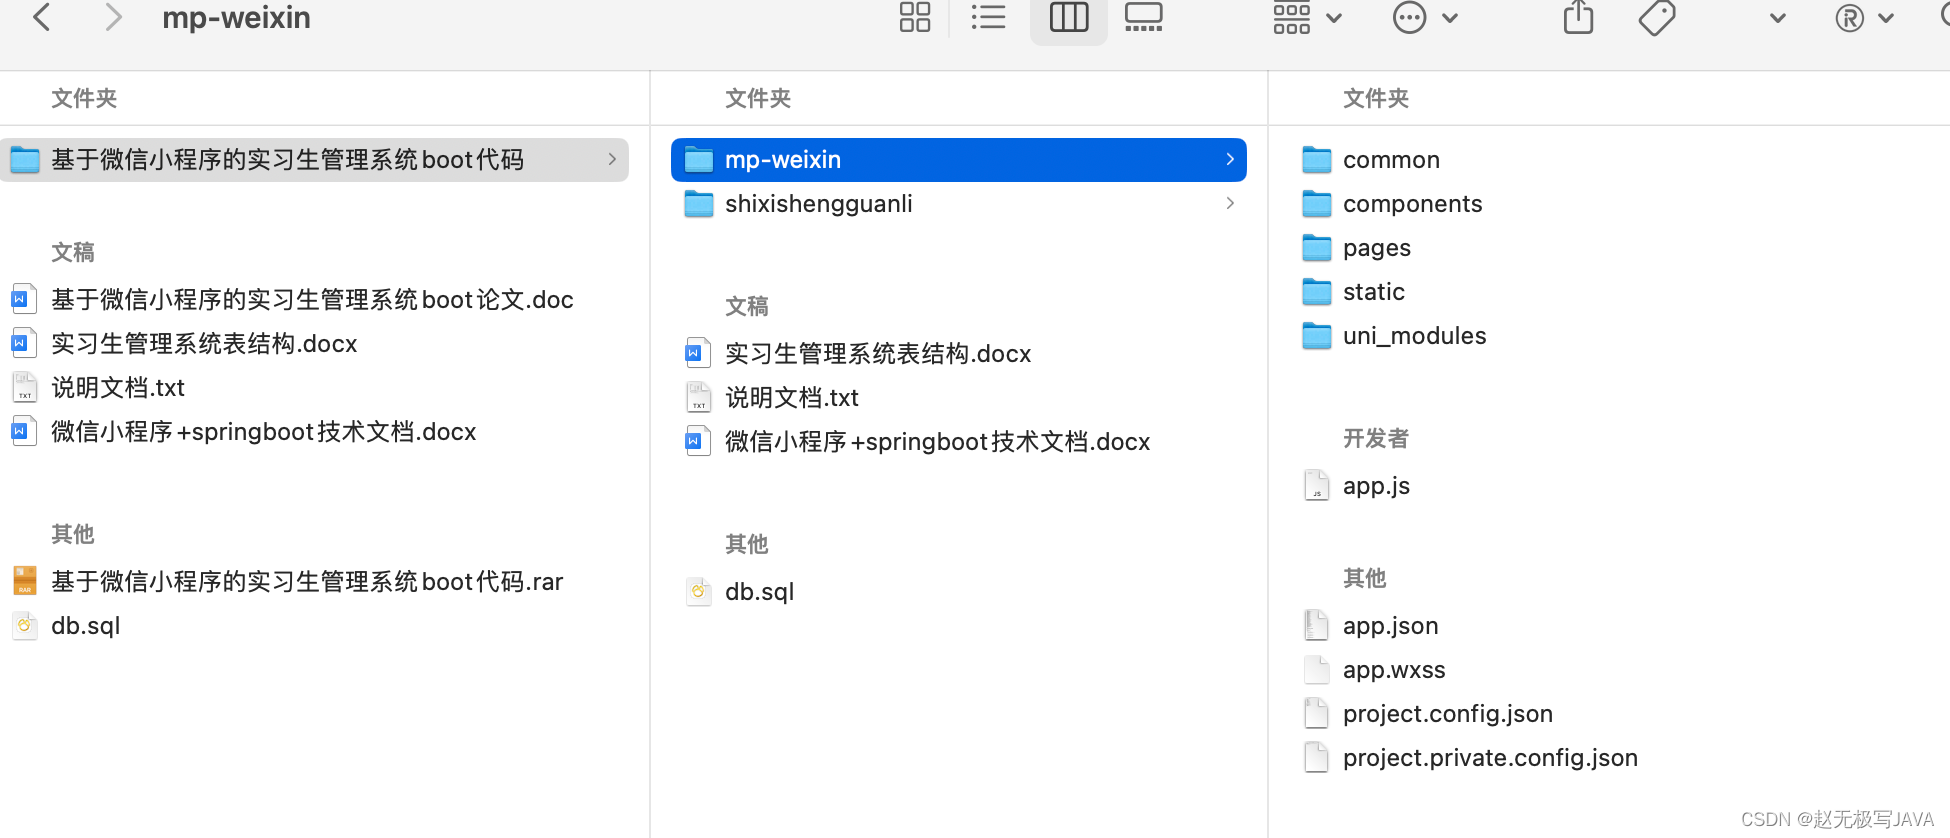This screenshot has height=838, width=1950.
Task: Select db.sql in left column
Action: point(85,626)
